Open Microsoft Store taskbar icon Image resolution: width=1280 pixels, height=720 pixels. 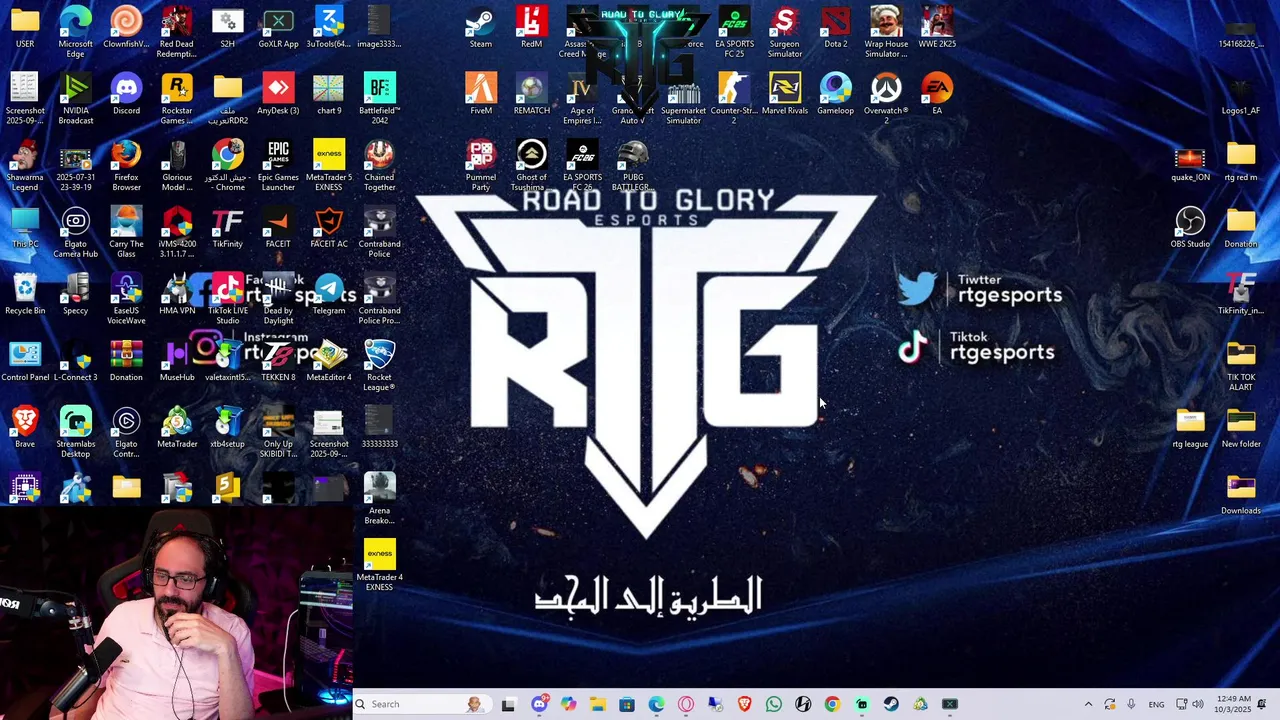click(x=626, y=704)
